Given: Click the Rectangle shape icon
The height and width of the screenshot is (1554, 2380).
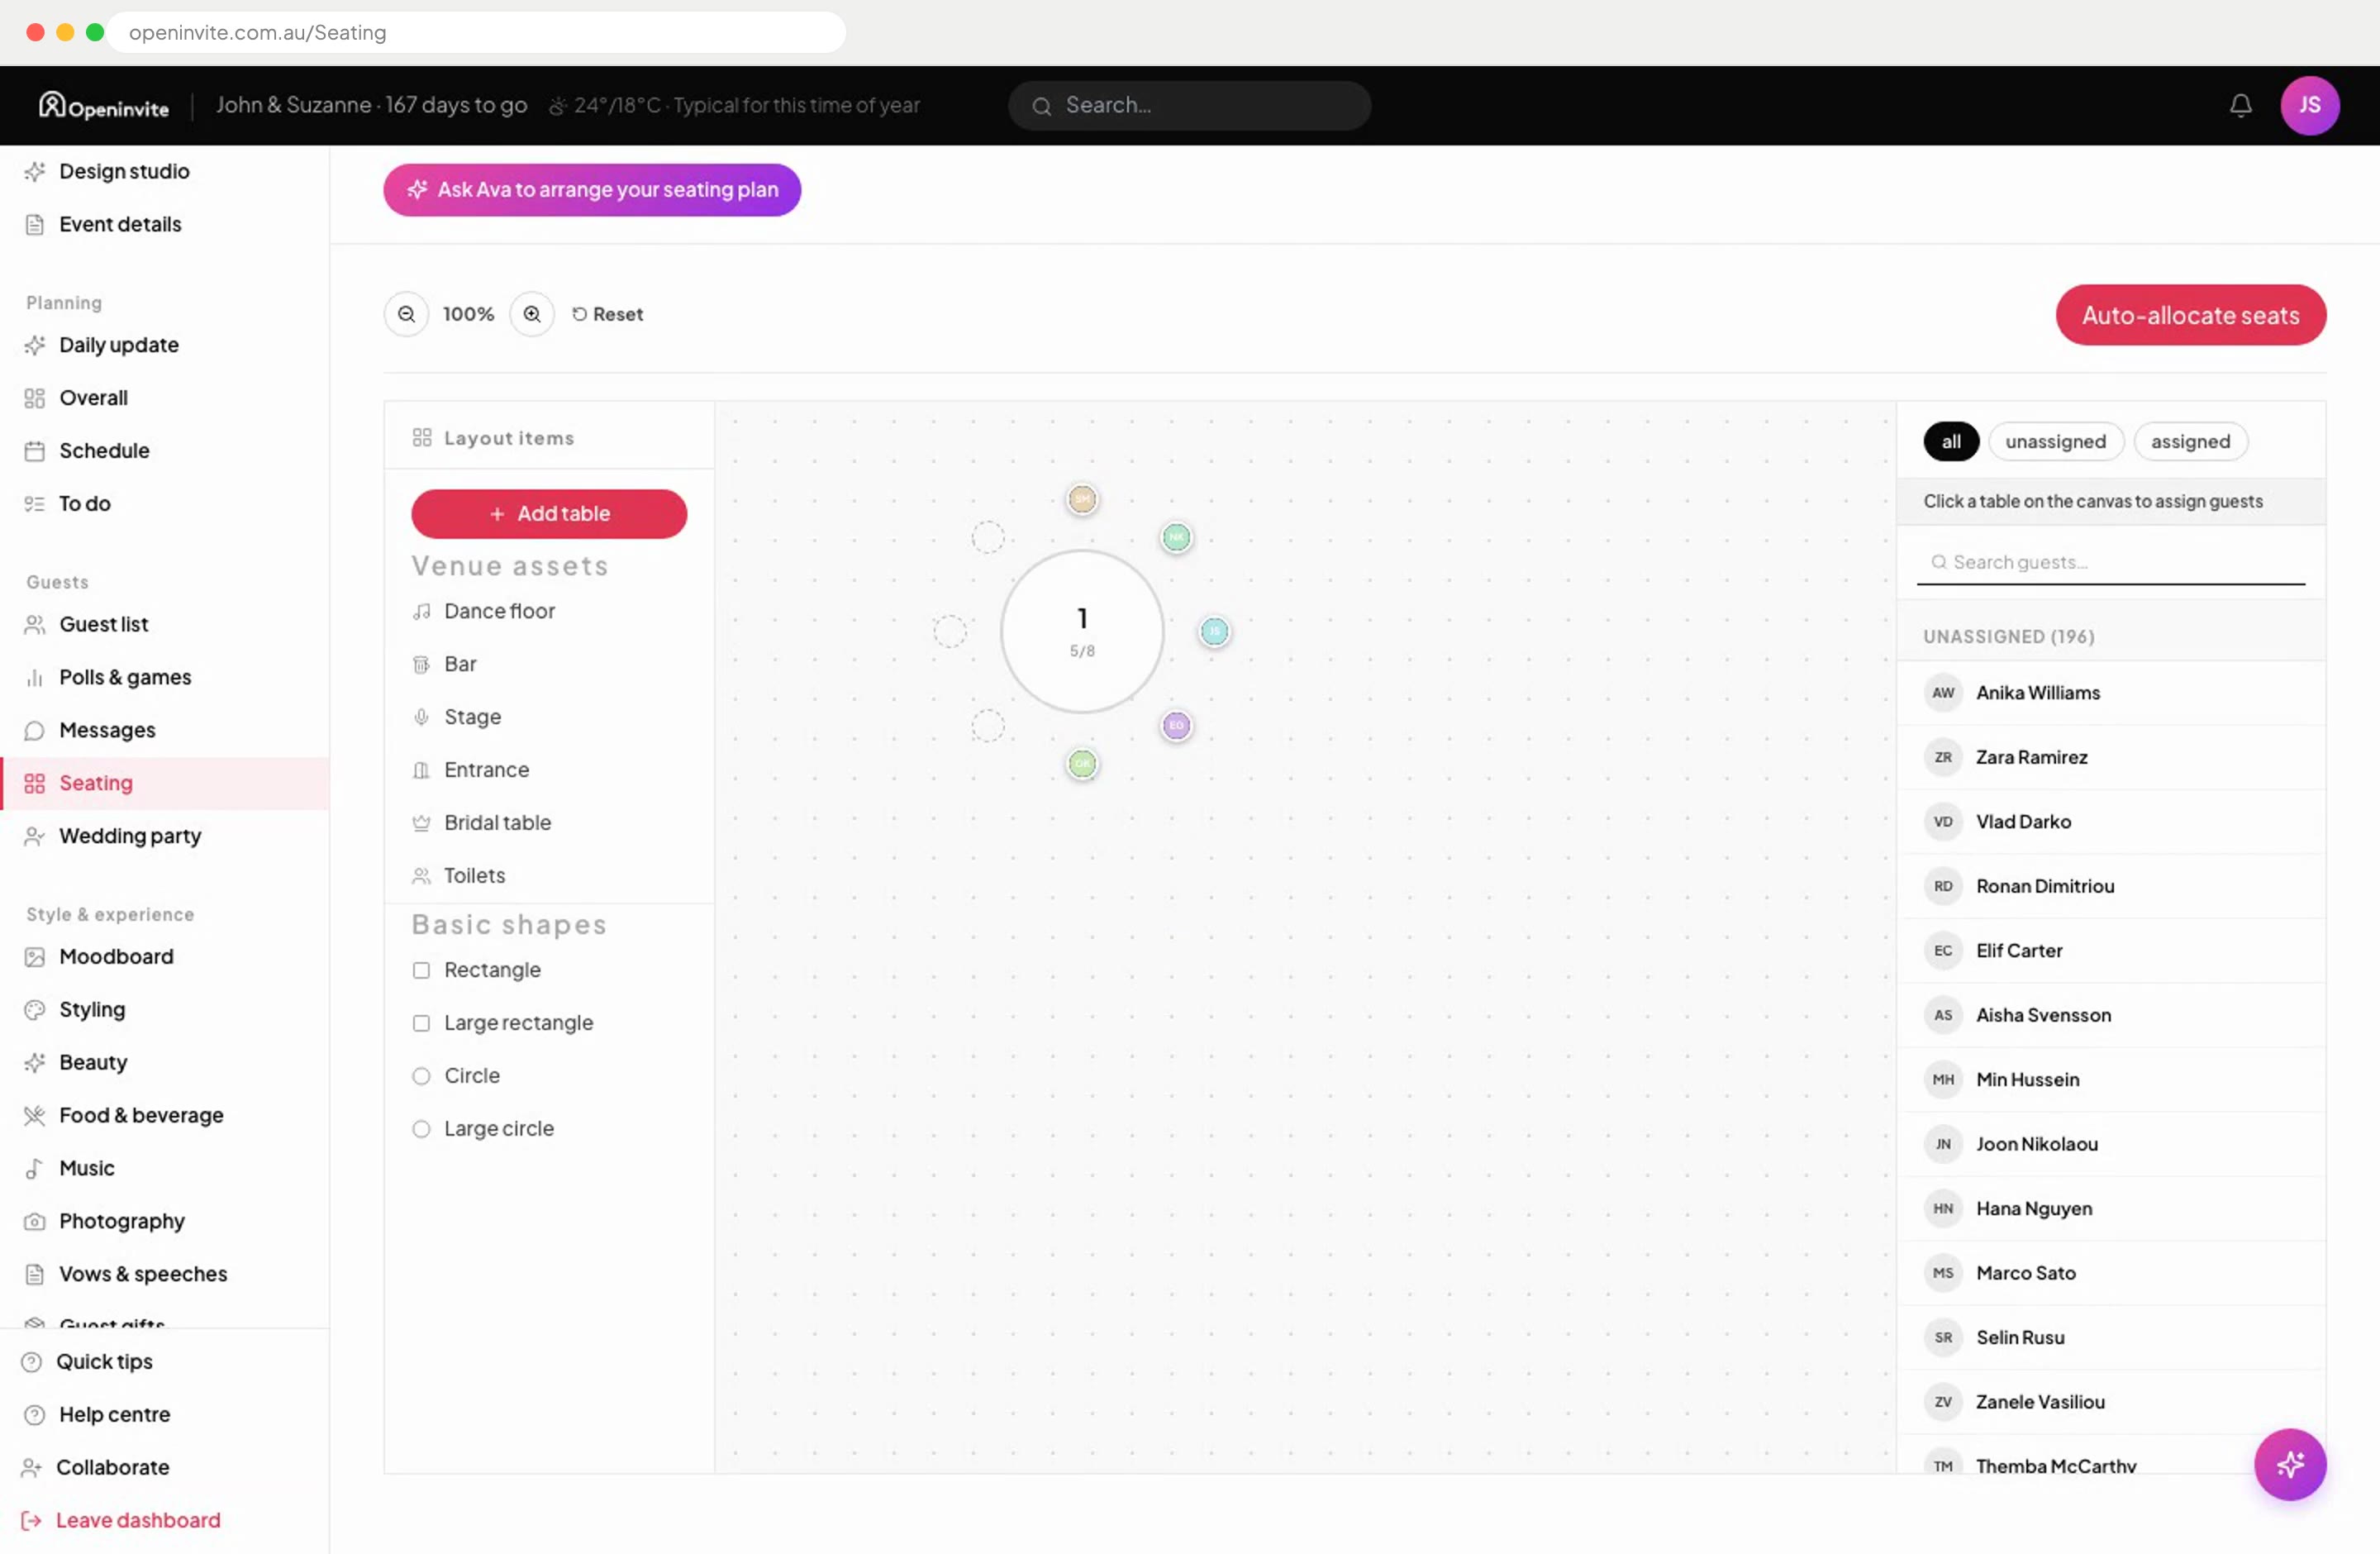Looking at the screenshot, I should pyautogui.click(x=422, y=970).
